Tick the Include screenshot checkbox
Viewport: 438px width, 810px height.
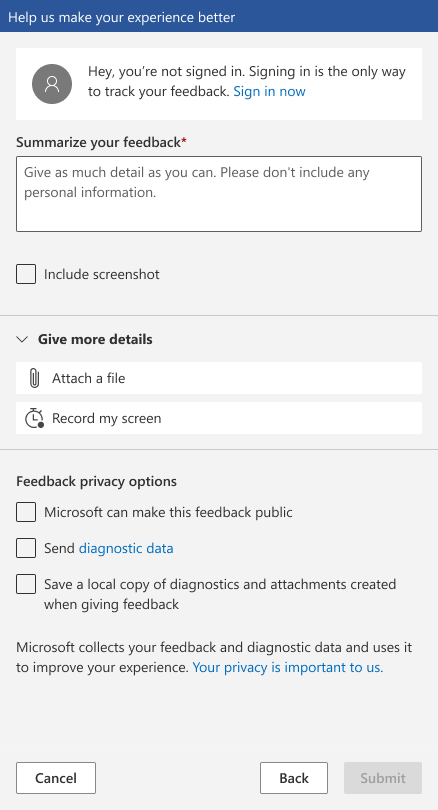coord(26,274)
